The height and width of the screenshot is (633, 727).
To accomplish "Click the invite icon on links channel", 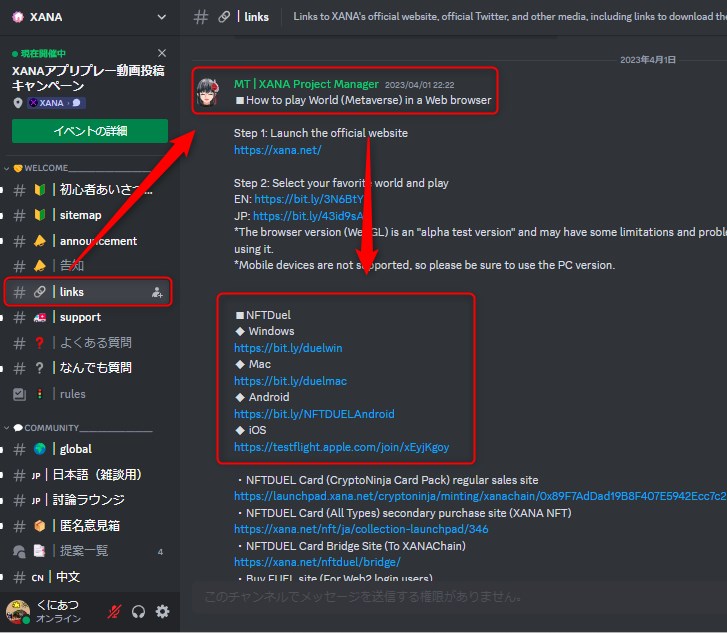I will coord(157,292).
